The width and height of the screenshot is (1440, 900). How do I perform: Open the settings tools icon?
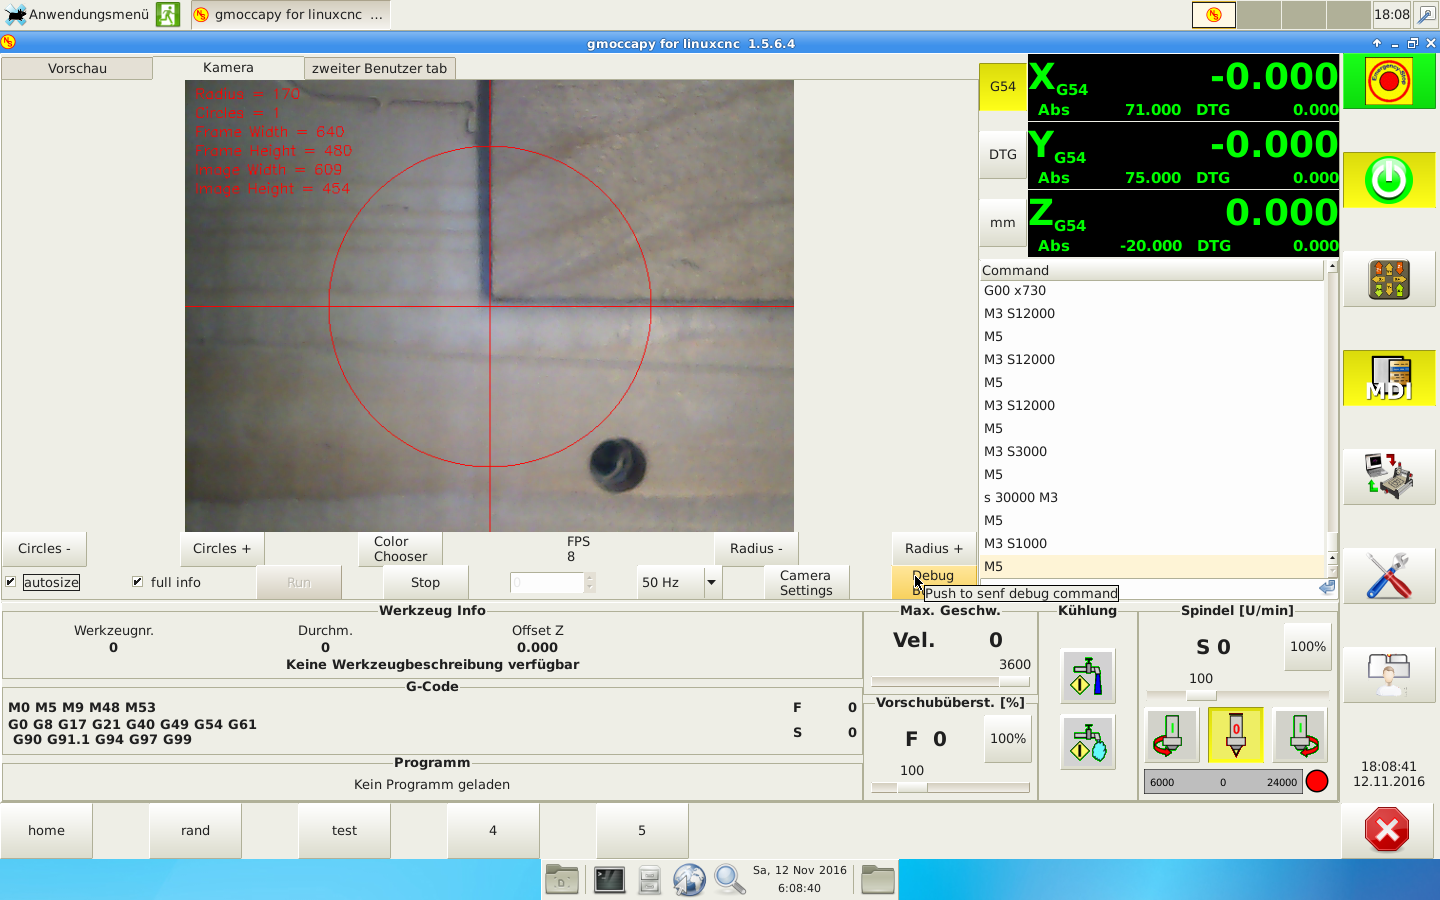(1389, 575)
